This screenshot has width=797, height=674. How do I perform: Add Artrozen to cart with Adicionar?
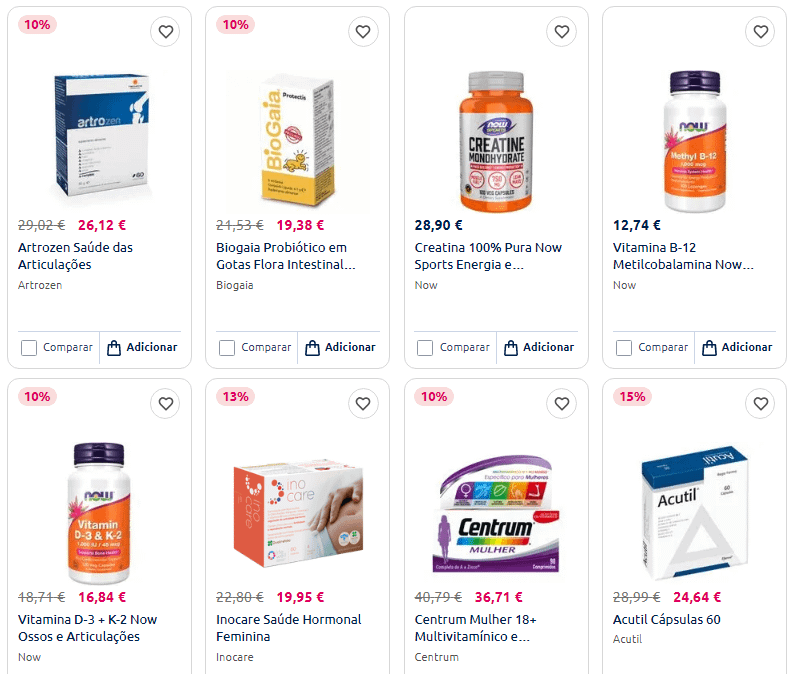(x=141, y=348)
